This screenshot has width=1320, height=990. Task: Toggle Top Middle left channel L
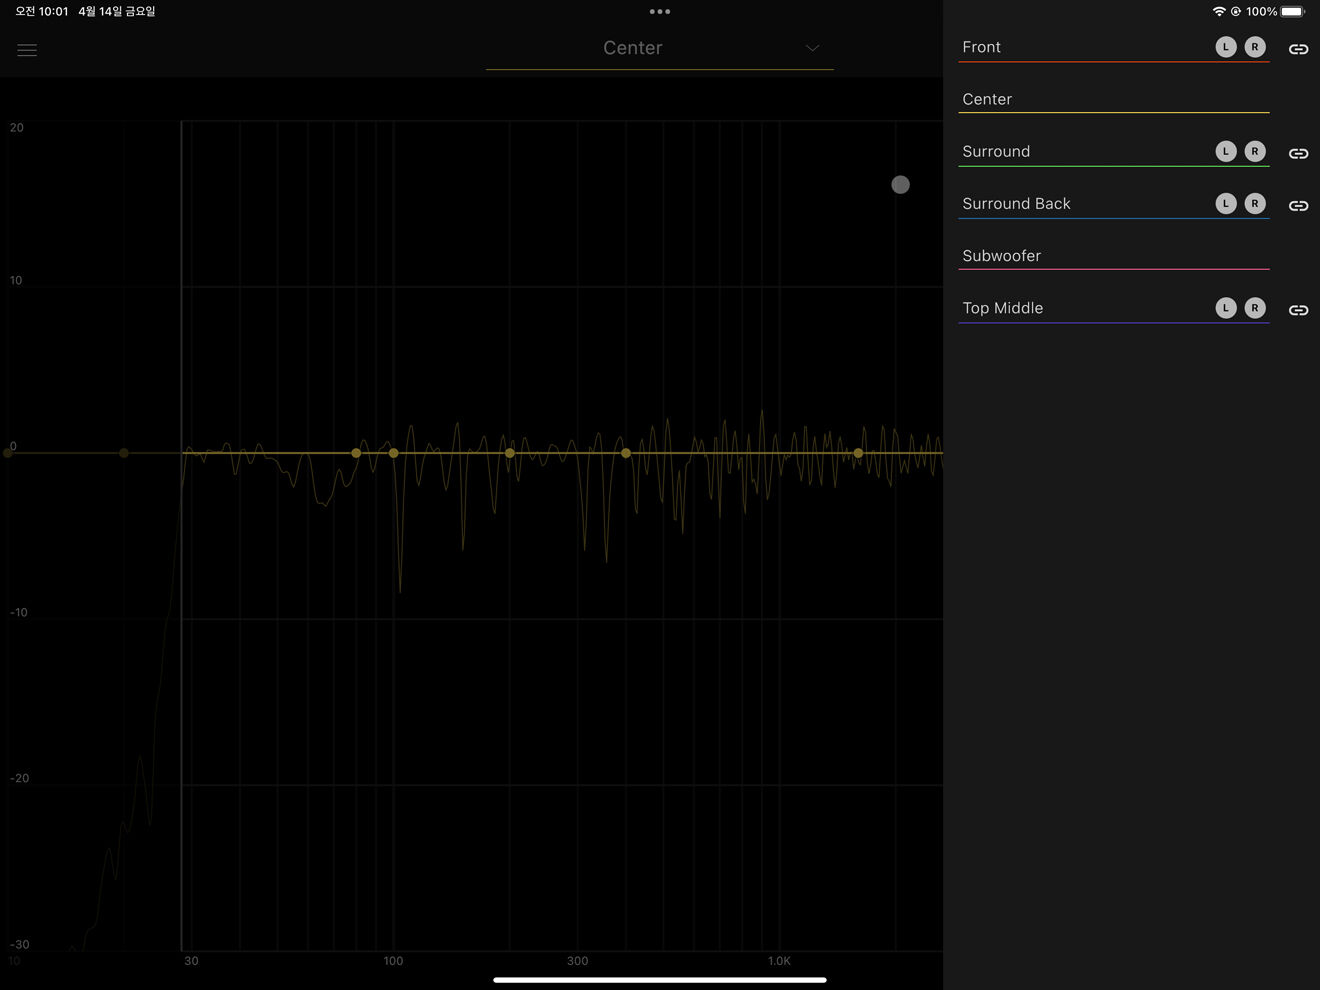pos(1226,308)
